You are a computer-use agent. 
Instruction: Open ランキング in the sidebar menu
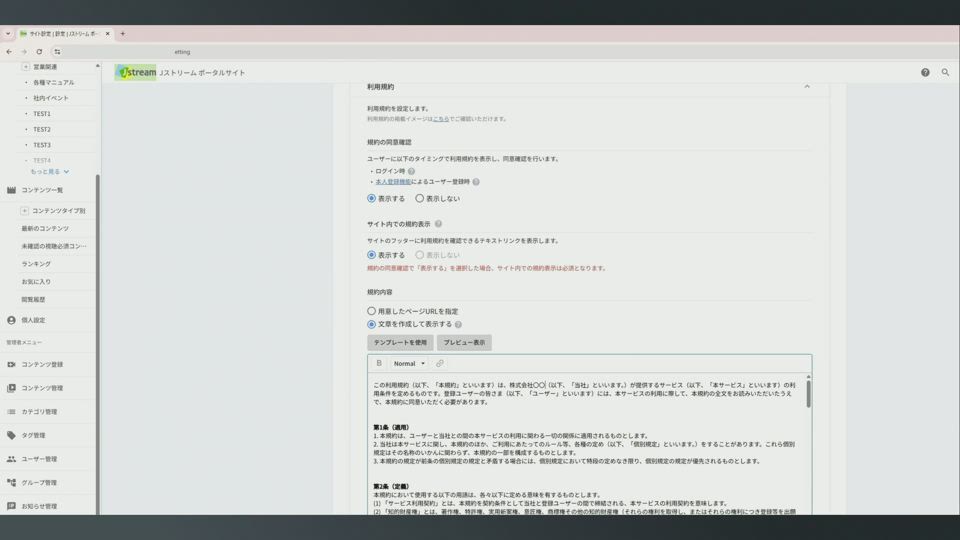pos(36,264)
